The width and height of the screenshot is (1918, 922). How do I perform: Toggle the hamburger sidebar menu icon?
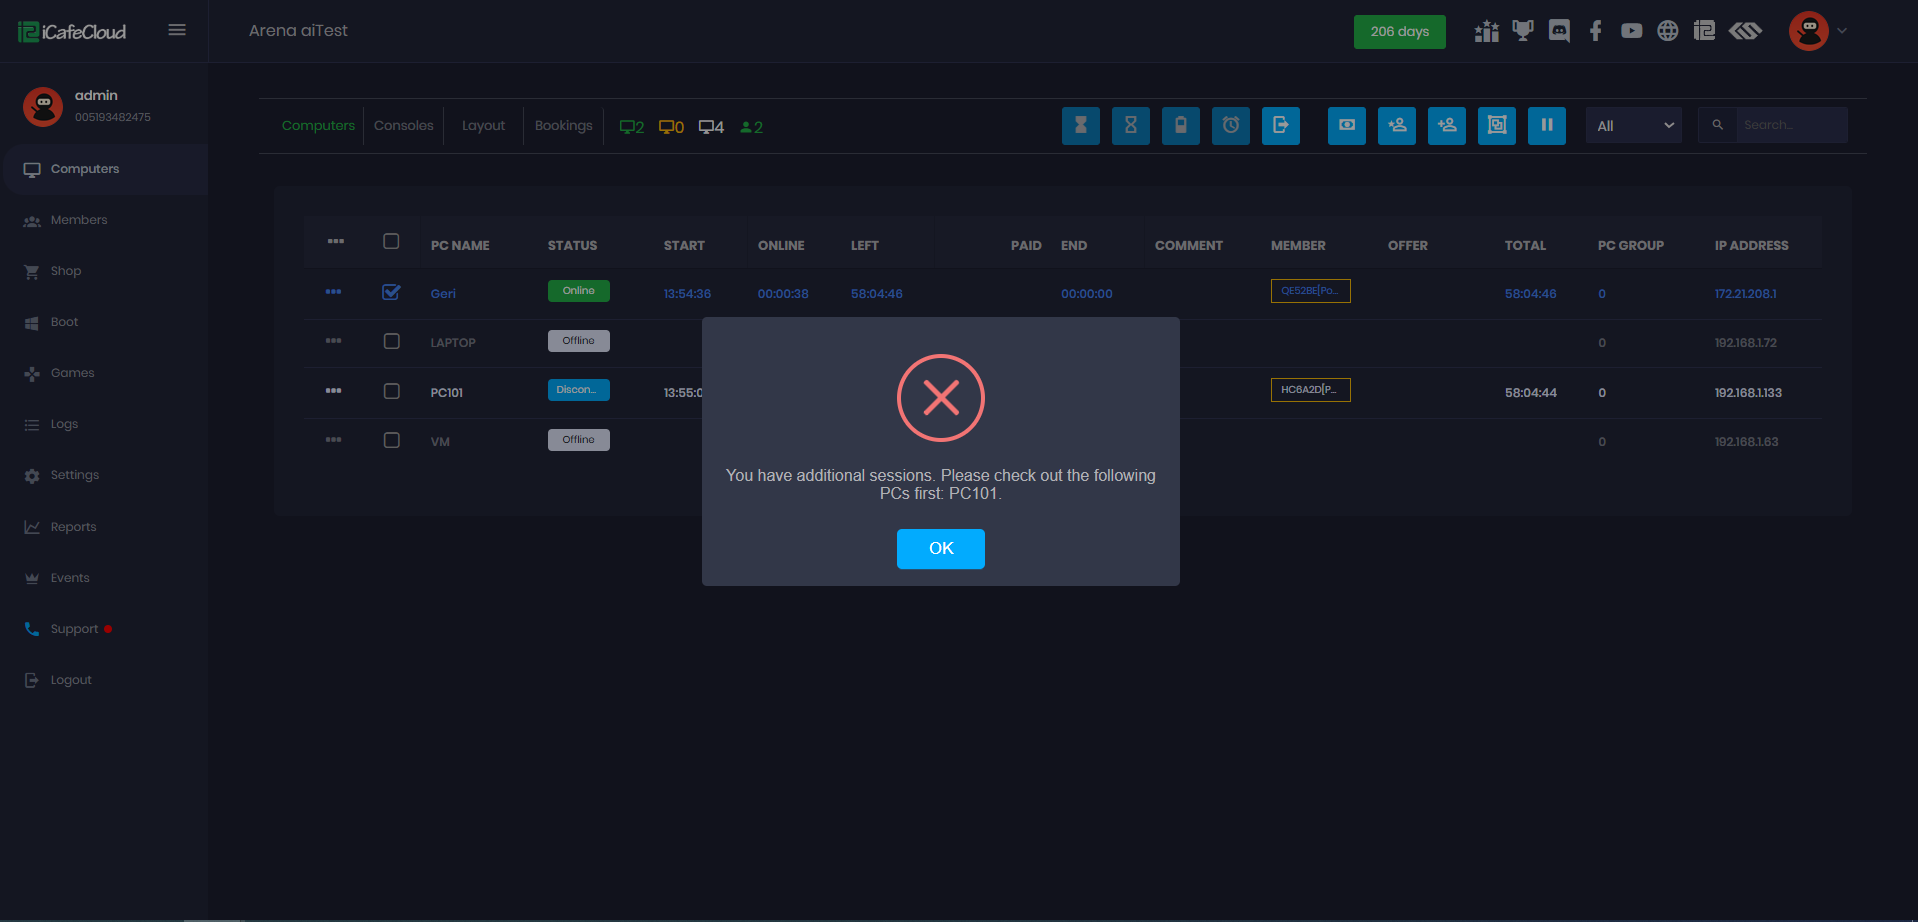tap(177, 30)
